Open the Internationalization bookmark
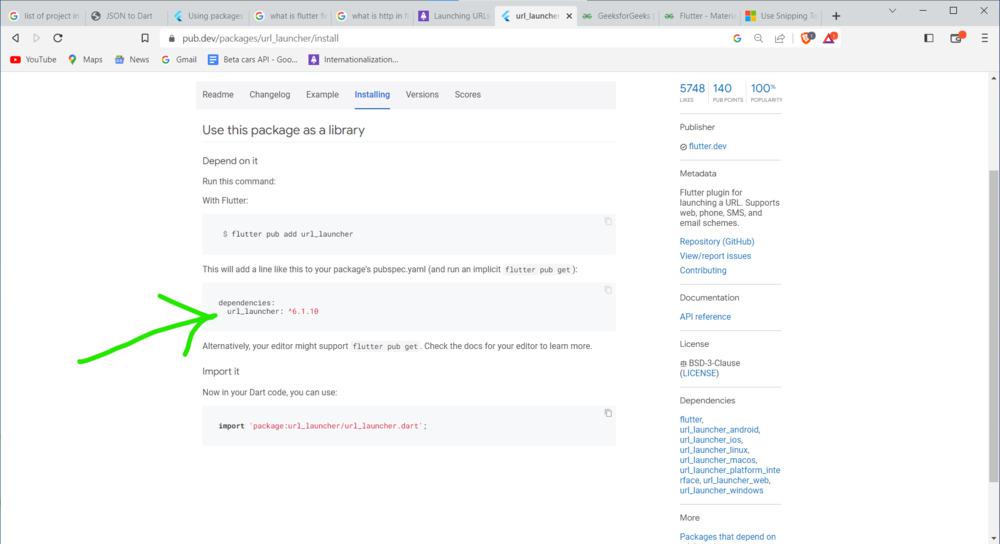This screenshot has height=544, width=1000. pyautogui.click(x=353, y=59)
